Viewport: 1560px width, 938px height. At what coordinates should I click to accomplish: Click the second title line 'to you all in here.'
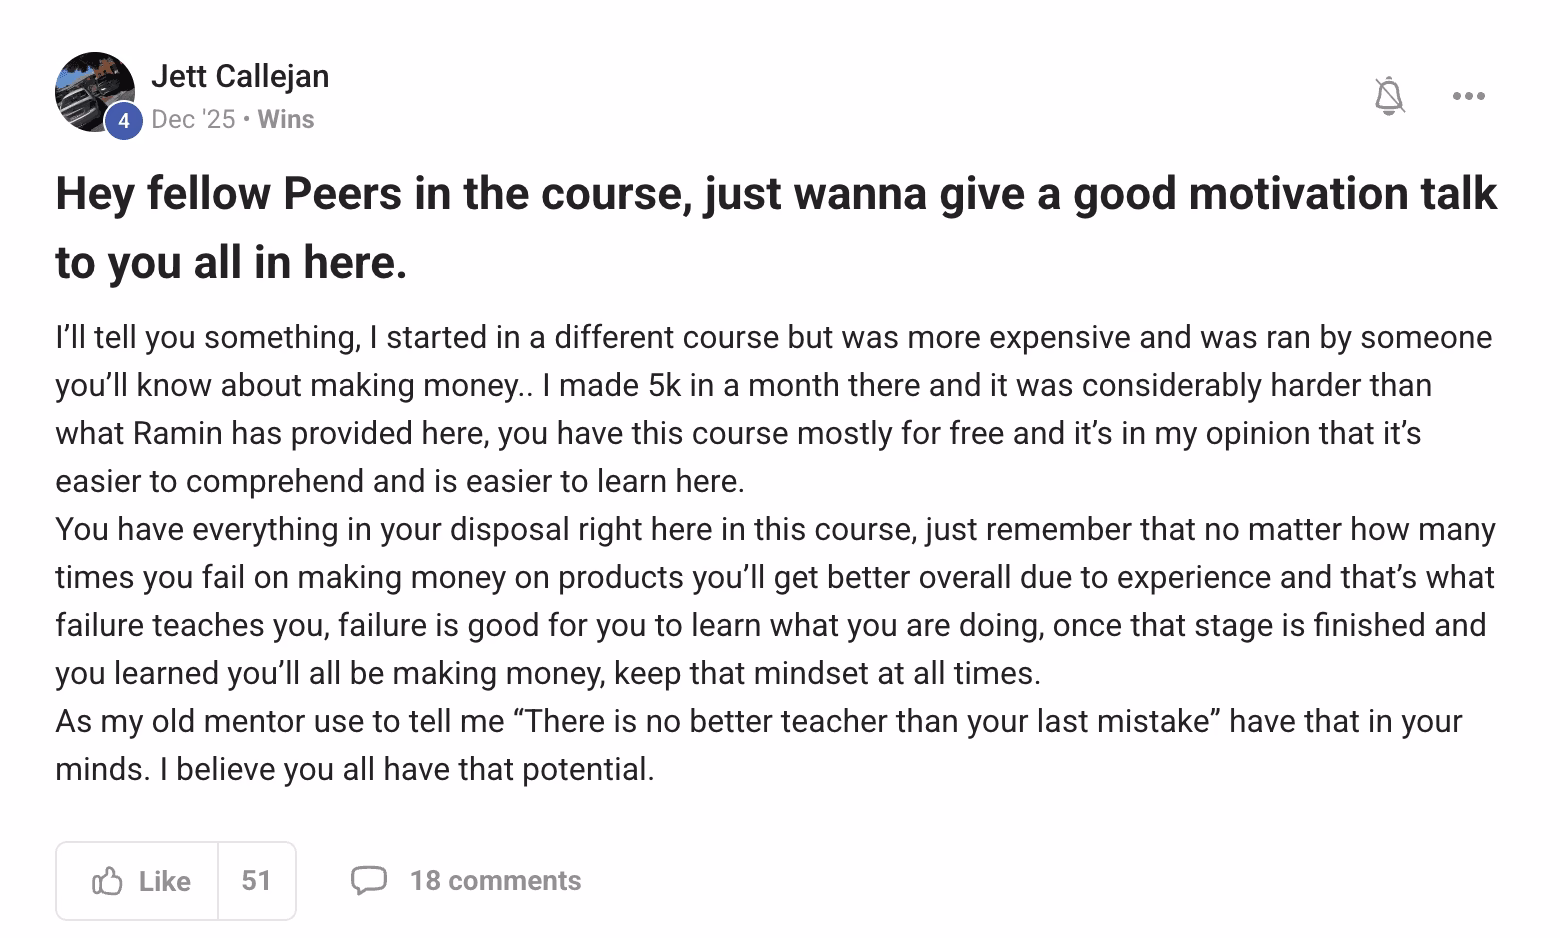pos(231,262)
